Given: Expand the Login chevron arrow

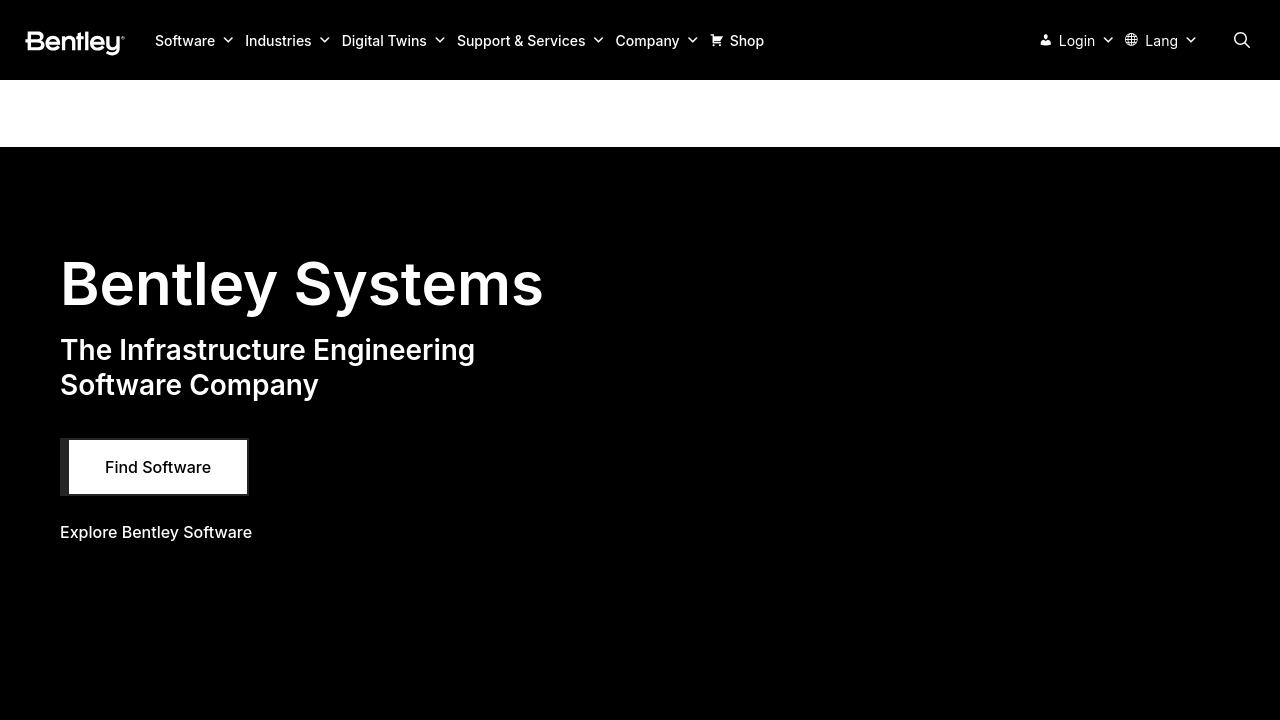Looking at the screenshot, I should coord(1108,41).
